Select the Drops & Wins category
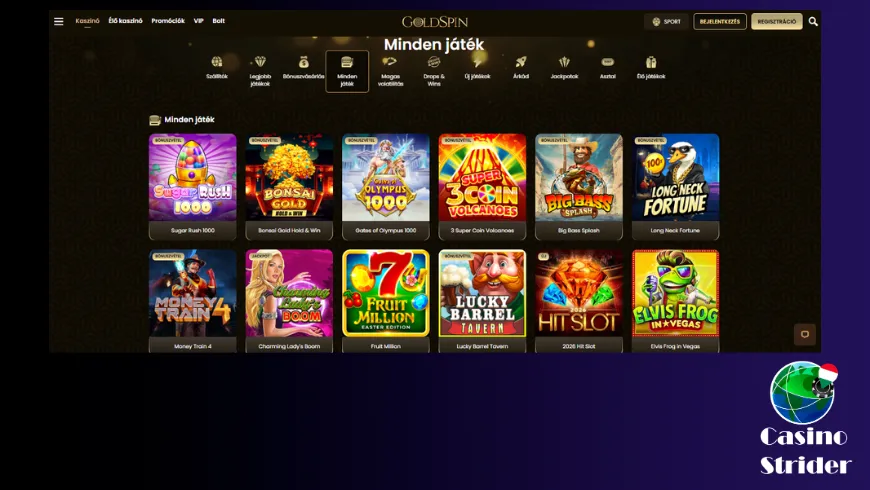The width and height of the screenshot is (870, 490). [x=434, y=70]
